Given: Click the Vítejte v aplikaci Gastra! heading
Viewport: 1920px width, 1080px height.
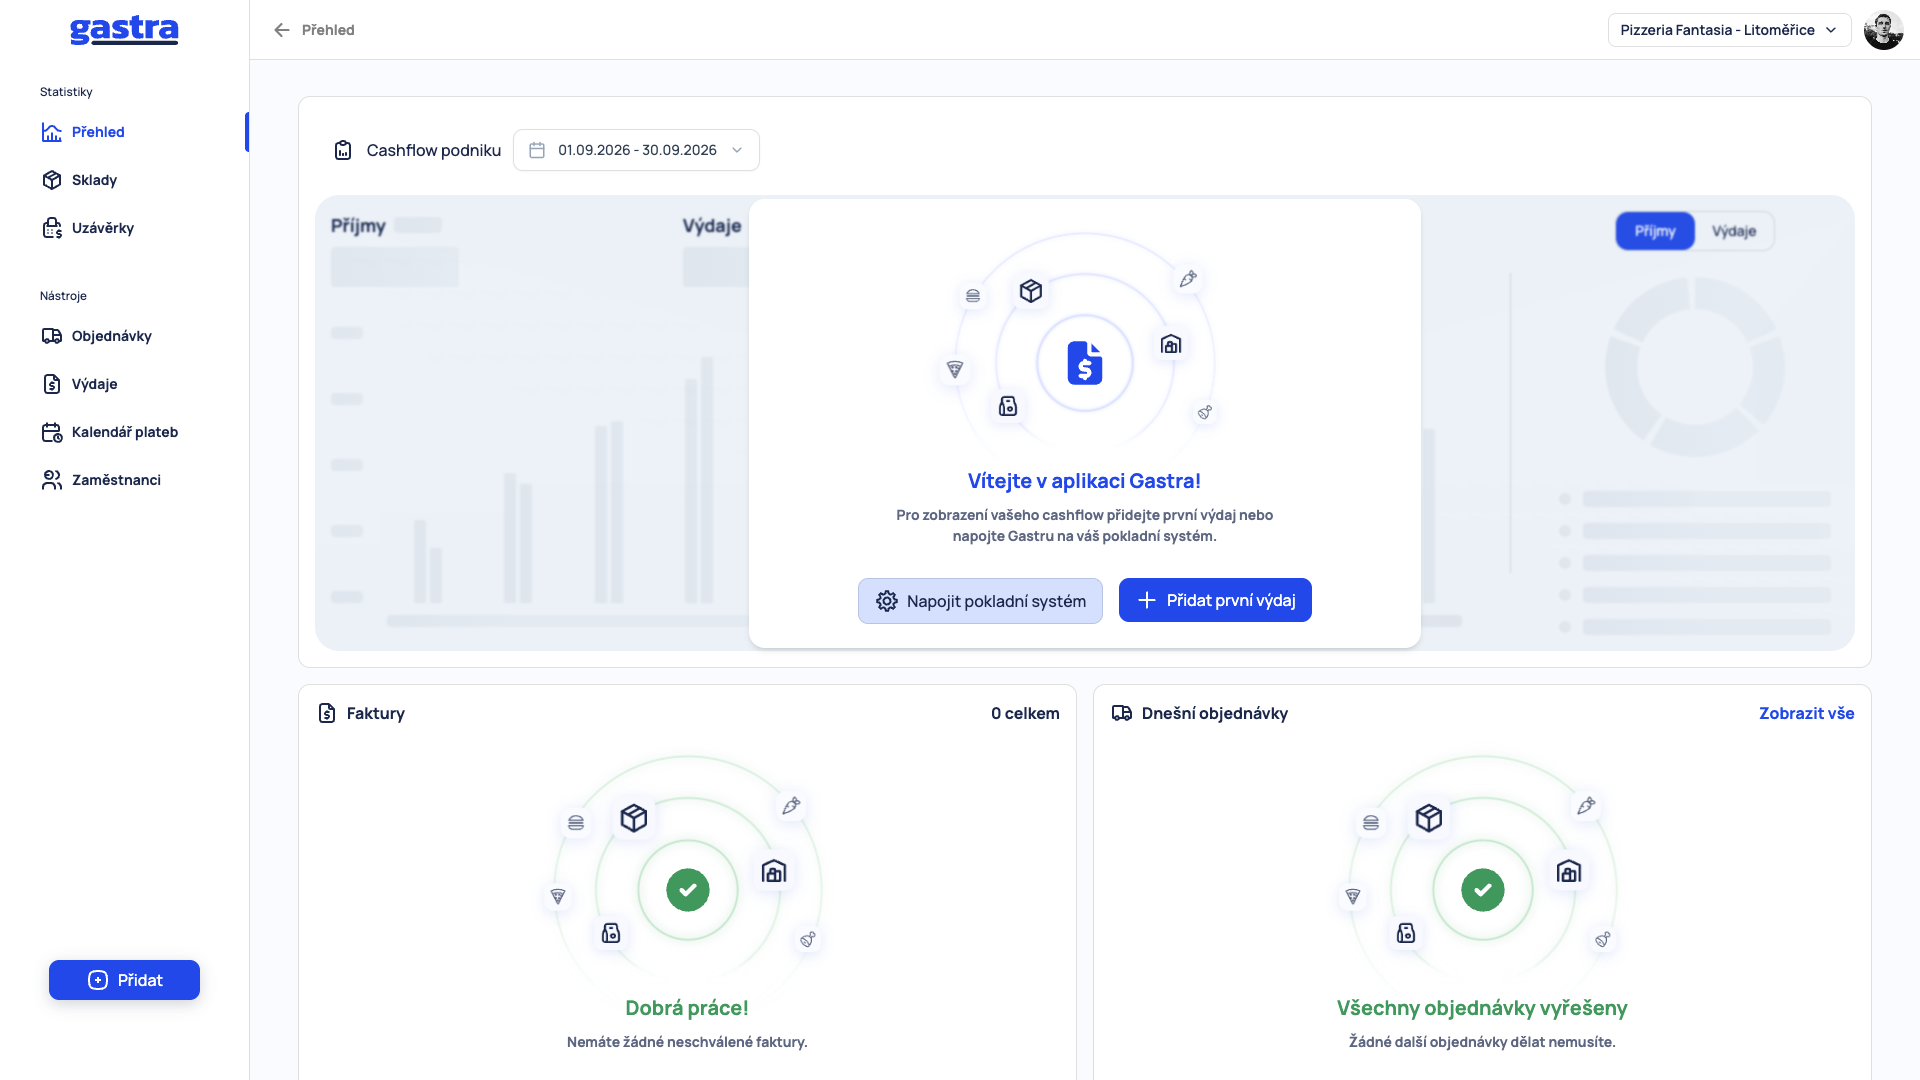Looking at the screenshot, I should click(1084, 481).
